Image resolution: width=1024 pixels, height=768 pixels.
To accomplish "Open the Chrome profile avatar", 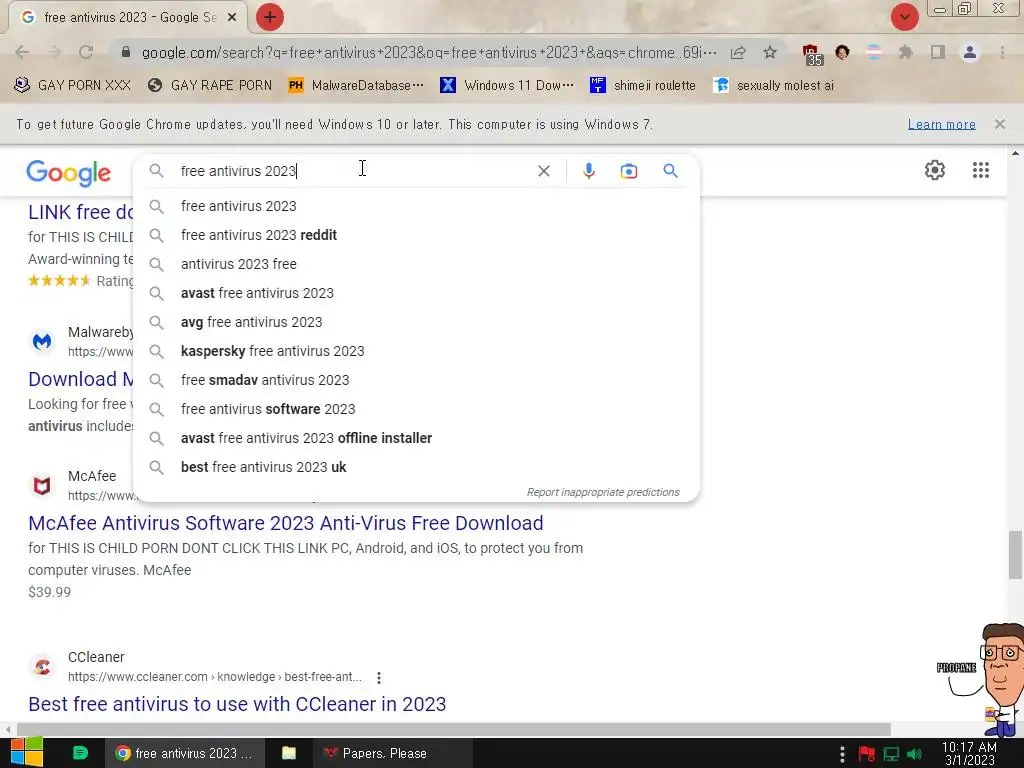I will [970, 52].
